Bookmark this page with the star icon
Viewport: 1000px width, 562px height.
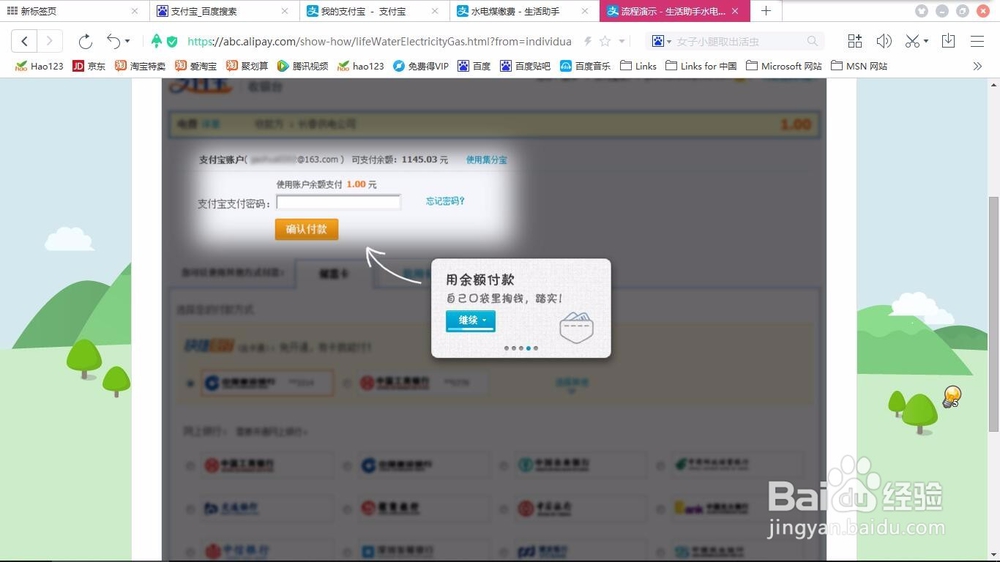605,41
